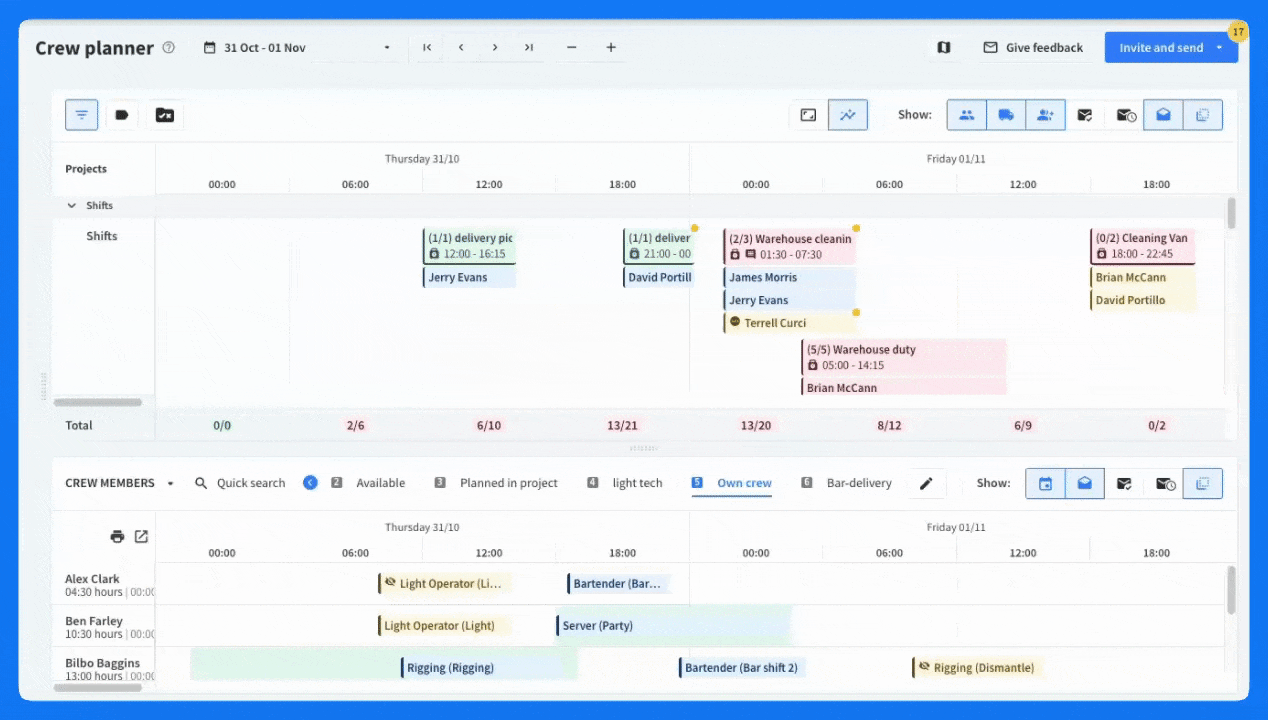The height and width of the screenshot is (720, 1268).
Task: Open the project folder status filter
Action: (165, 115)
